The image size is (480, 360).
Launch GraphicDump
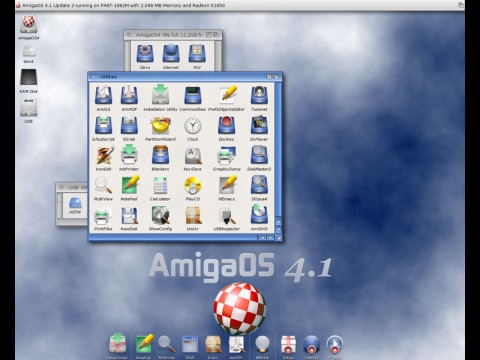point(227,156)
